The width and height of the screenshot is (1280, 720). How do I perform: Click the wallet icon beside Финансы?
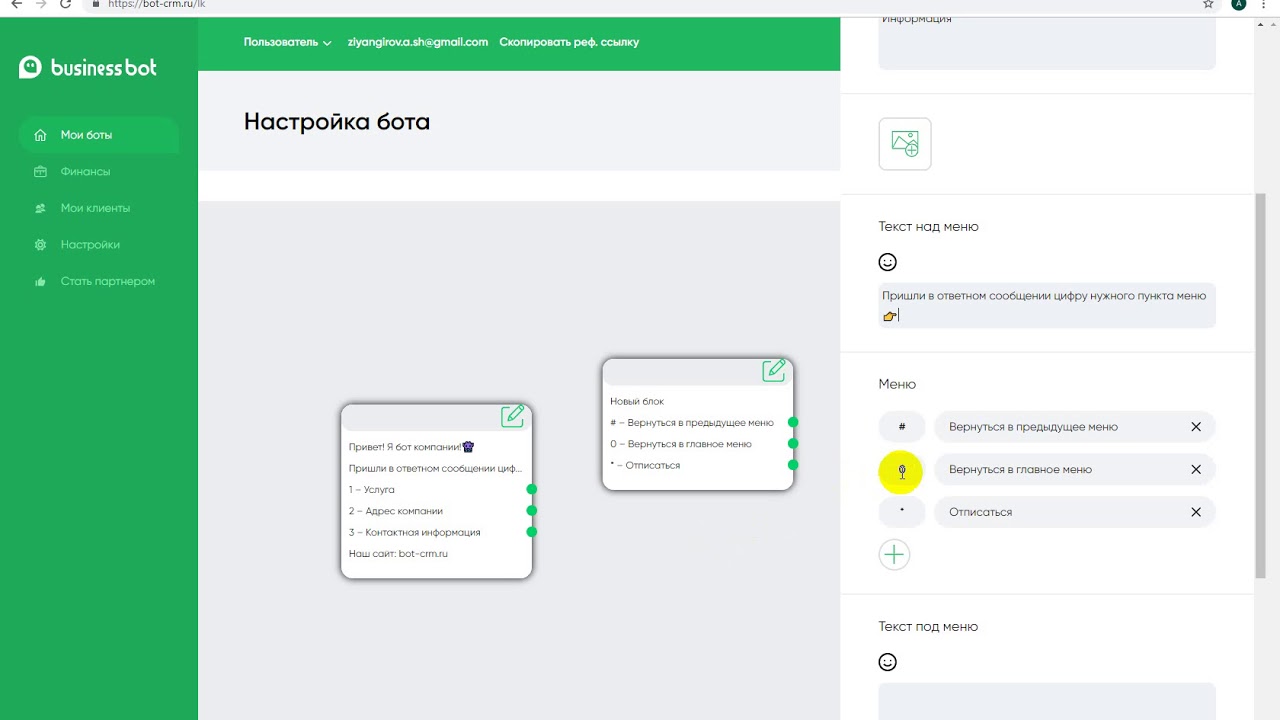(40, 172)
